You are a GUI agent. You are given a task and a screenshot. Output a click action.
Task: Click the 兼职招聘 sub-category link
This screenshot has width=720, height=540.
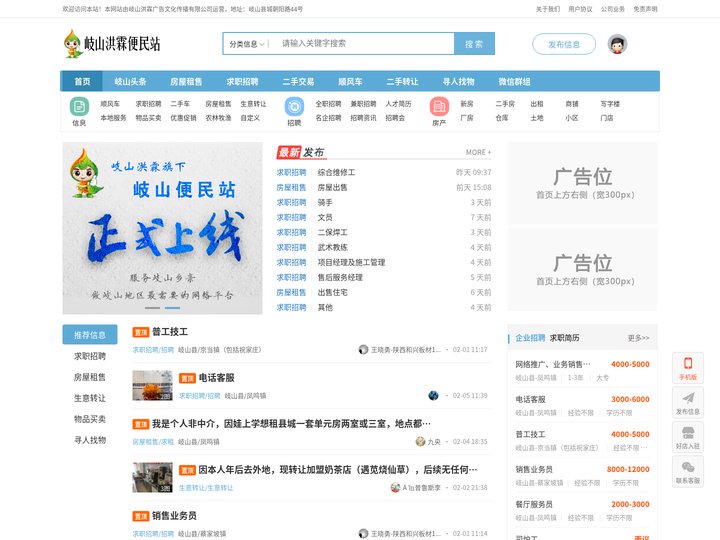click(x=363, y=104)
